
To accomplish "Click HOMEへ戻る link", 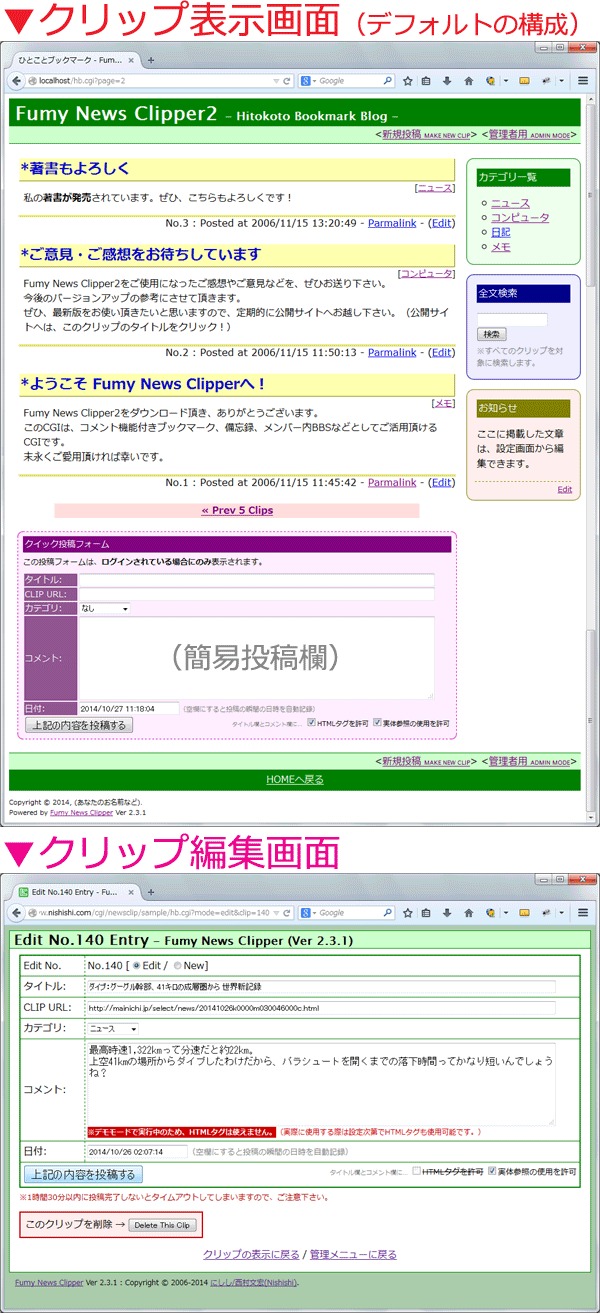I will click(295, 779).
